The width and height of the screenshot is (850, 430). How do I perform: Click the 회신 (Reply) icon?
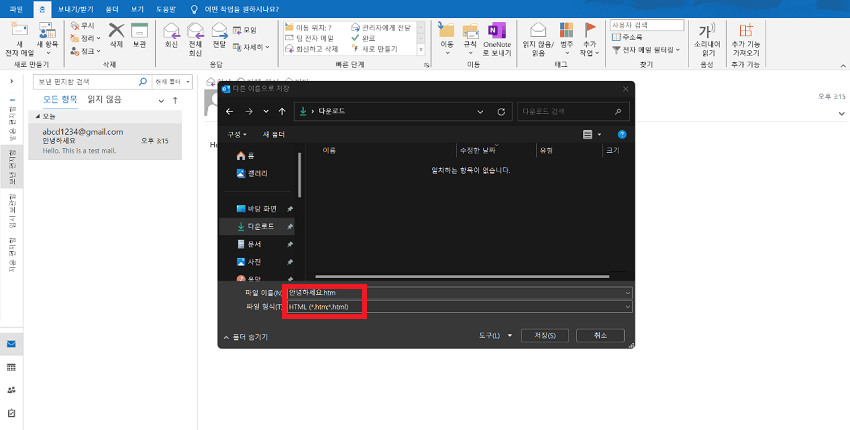[171, 30]
